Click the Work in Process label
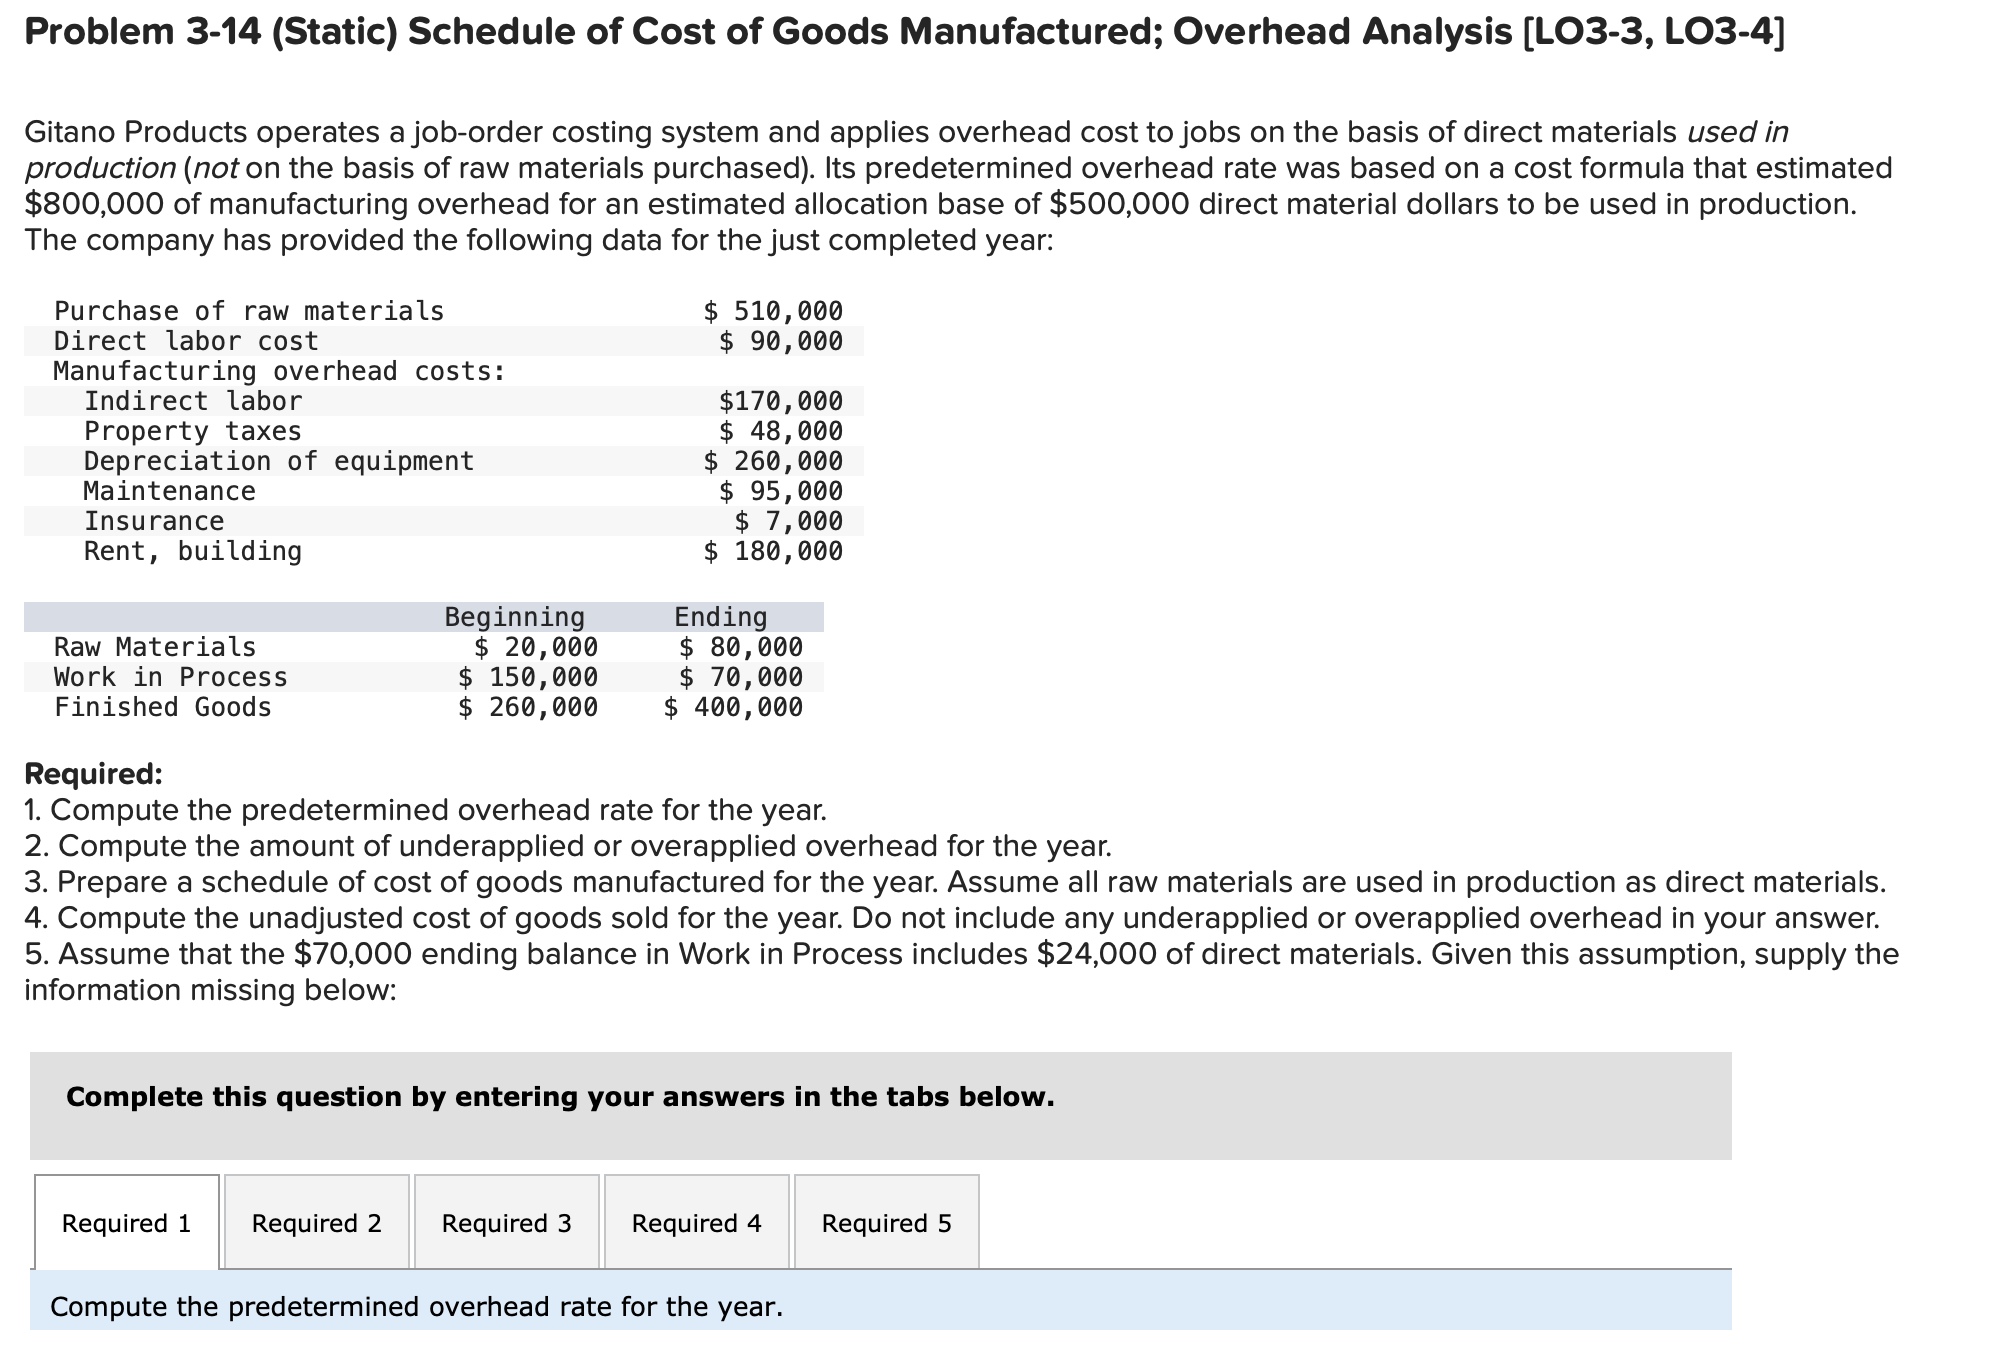 [171, 677]
